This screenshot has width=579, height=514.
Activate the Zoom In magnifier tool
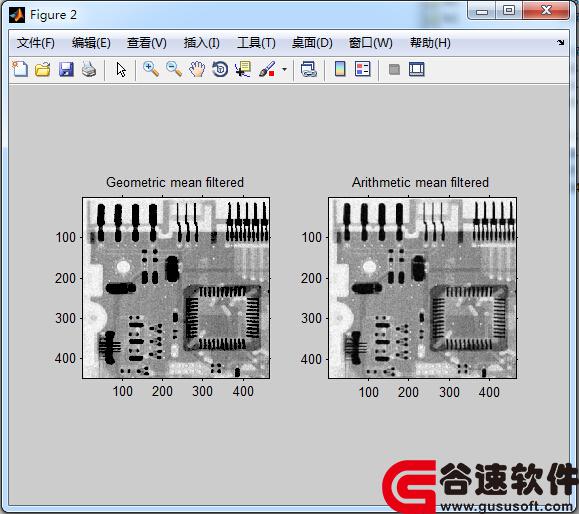tap(151, 69)
